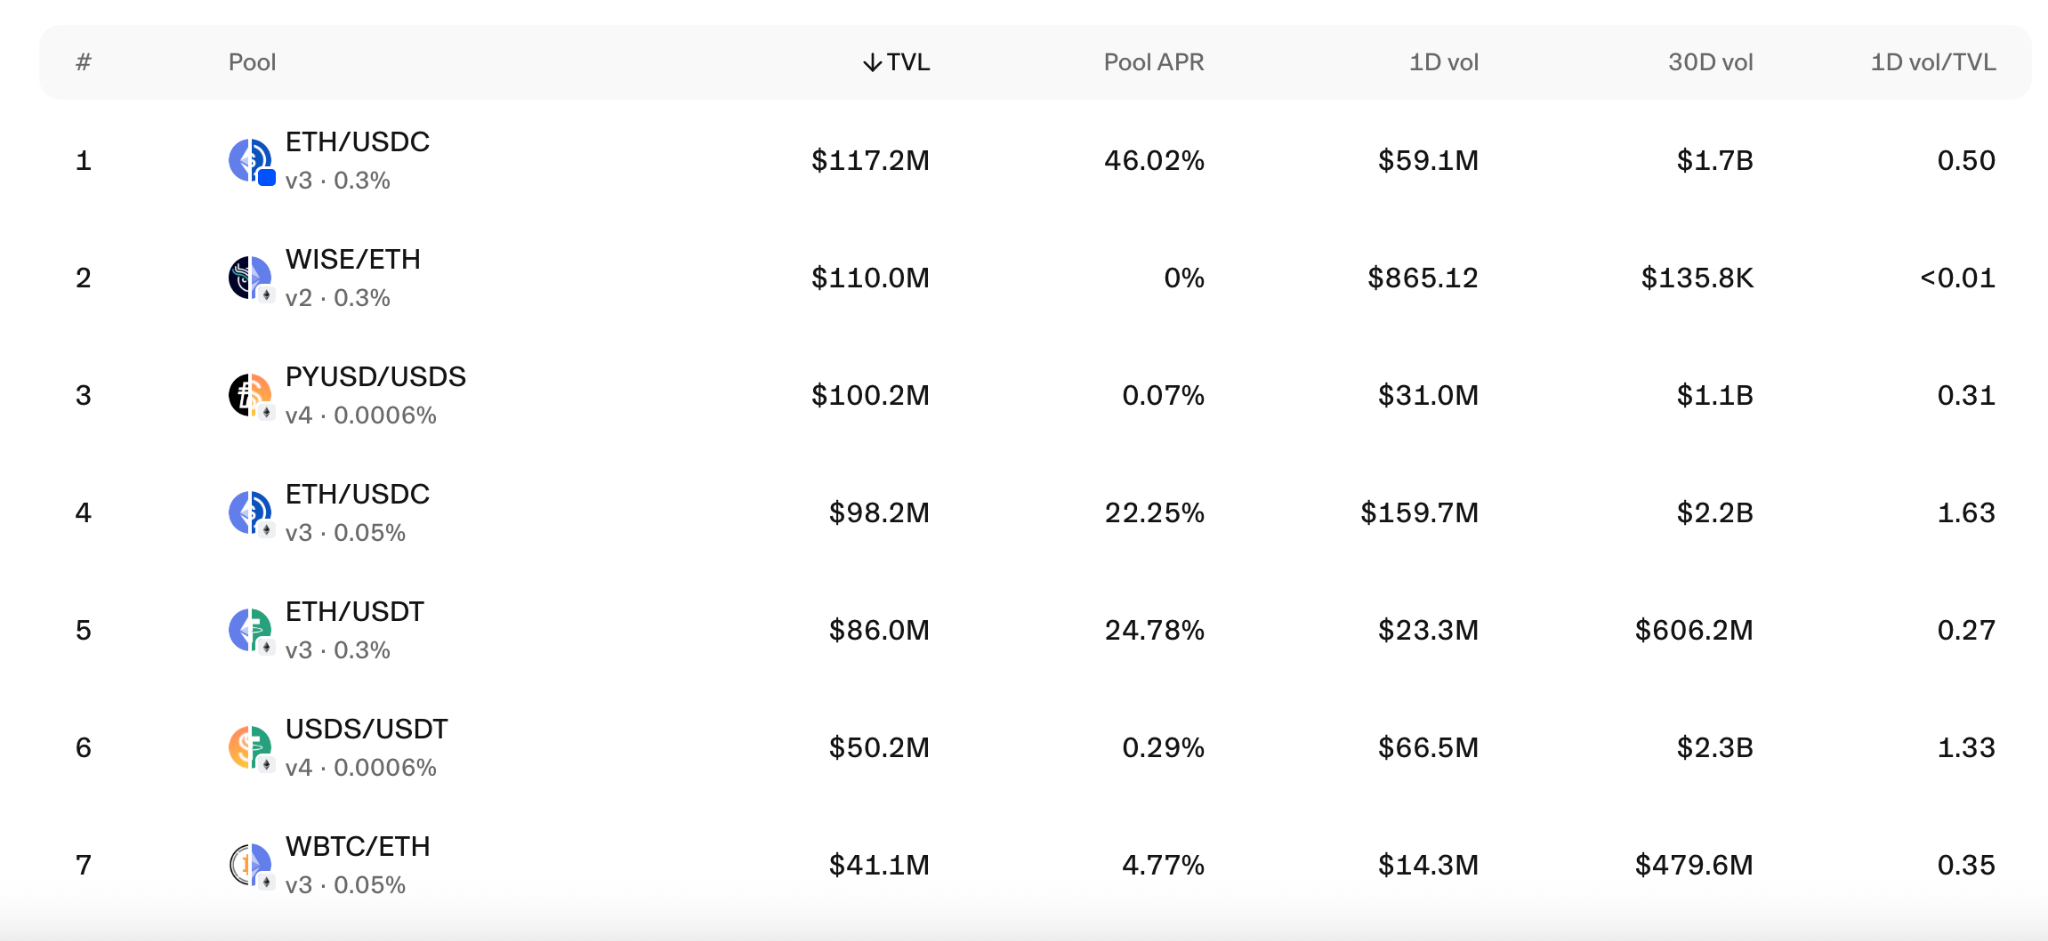2048x941 pixels.
Task: Click the USDS/USDT token pair icon
Action: point(252,748)
